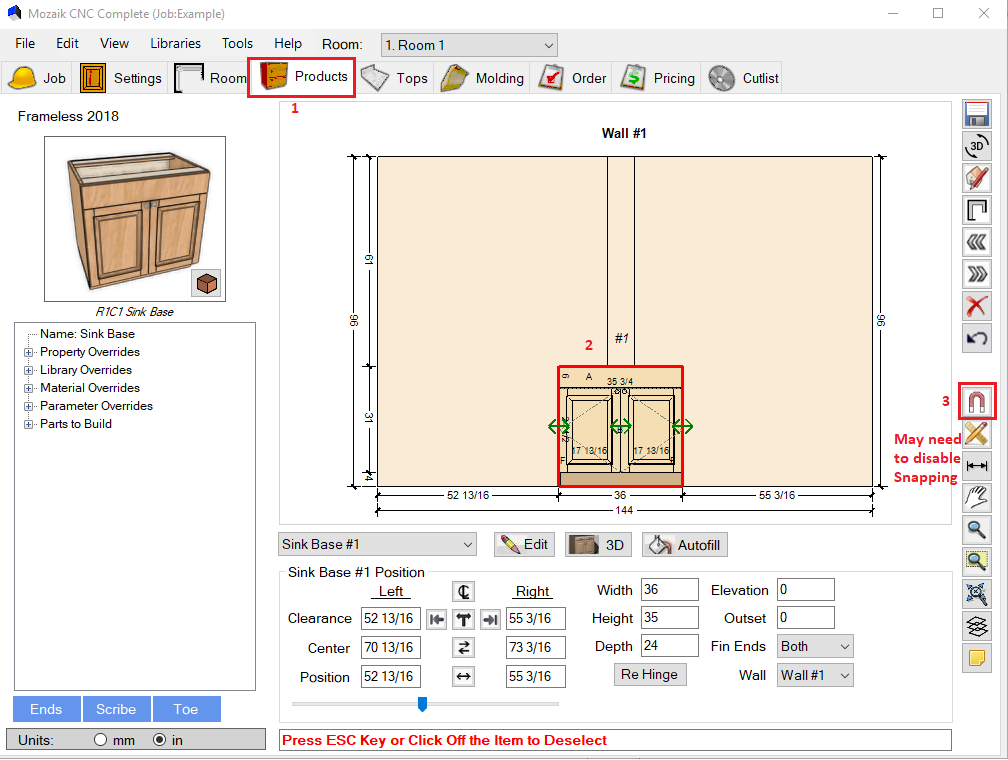
Task: Select the in units radio button
Action: coord(159,740)
